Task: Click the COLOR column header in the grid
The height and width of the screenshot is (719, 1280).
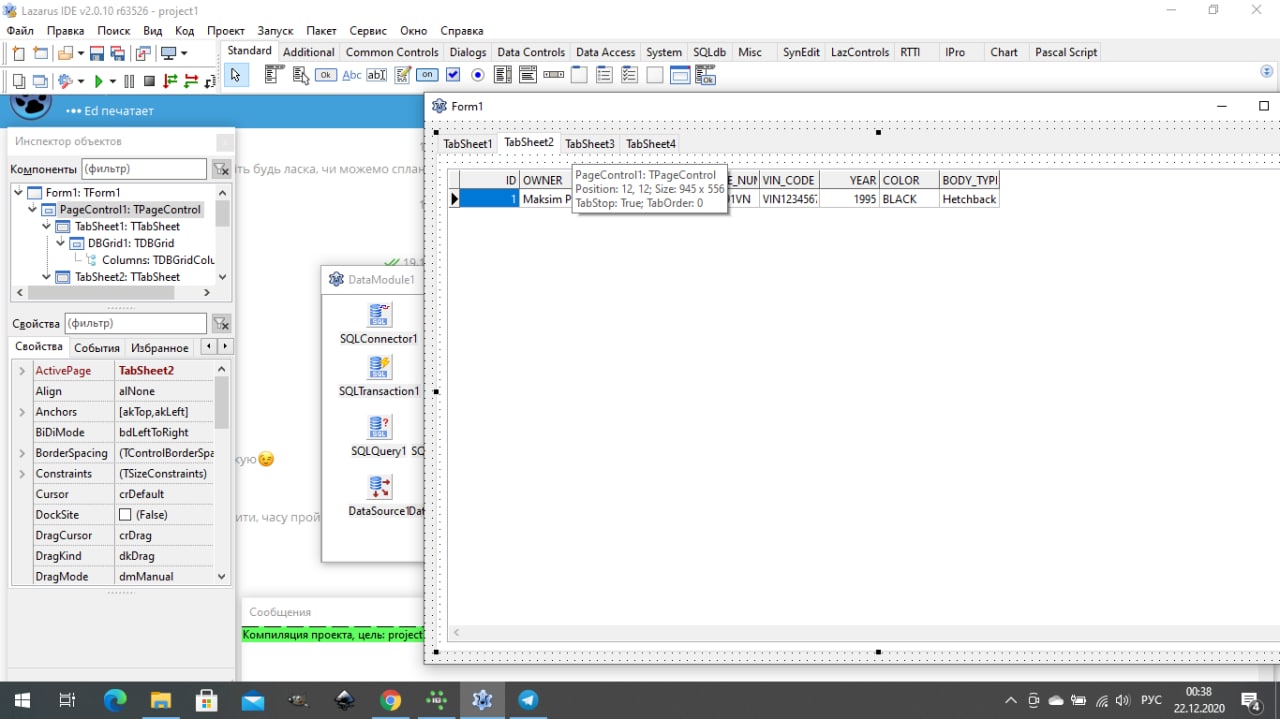Action: pos(909,181)
